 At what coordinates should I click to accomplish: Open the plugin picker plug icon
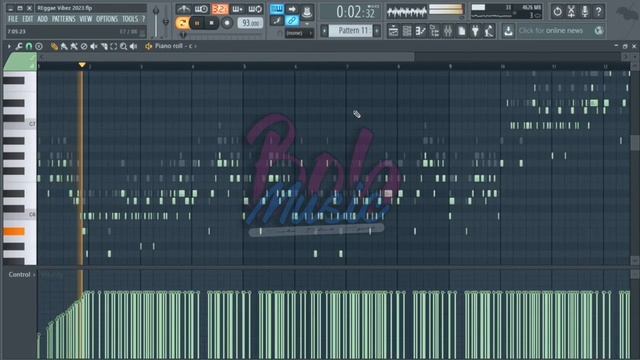click(475, 31)
